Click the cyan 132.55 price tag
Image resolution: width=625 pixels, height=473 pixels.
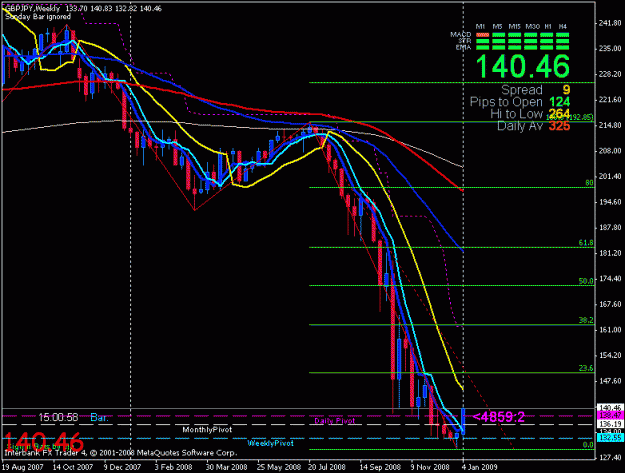click(x=610, y=438)
